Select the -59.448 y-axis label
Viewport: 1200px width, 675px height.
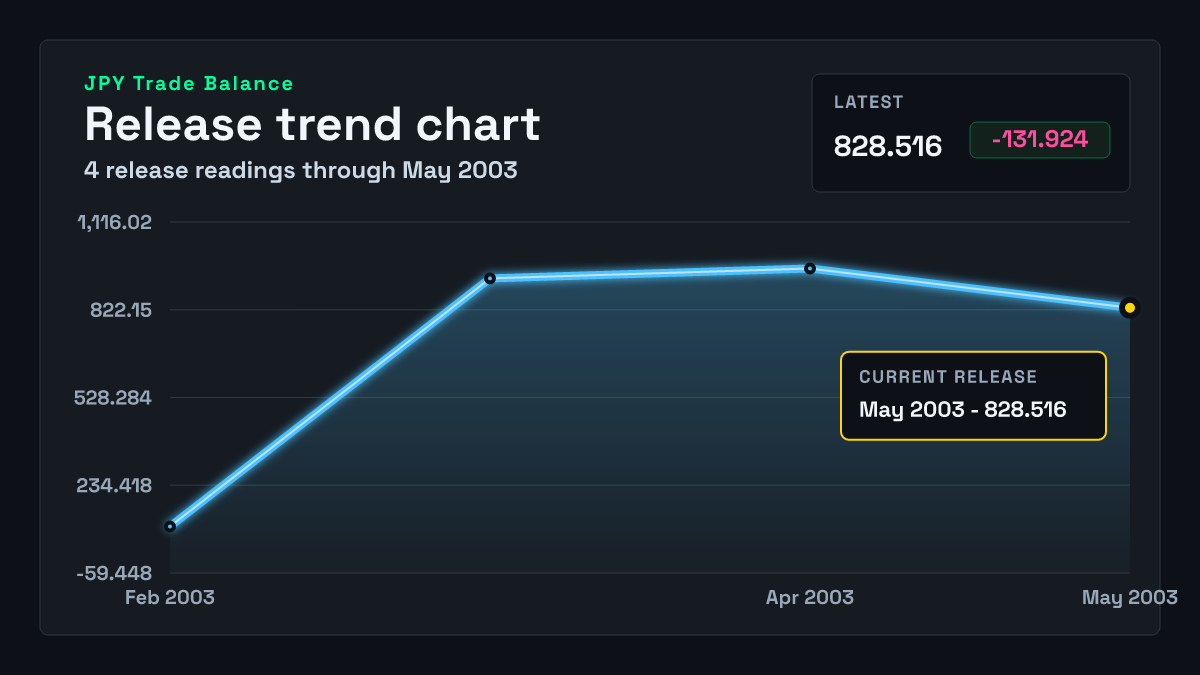115,574
